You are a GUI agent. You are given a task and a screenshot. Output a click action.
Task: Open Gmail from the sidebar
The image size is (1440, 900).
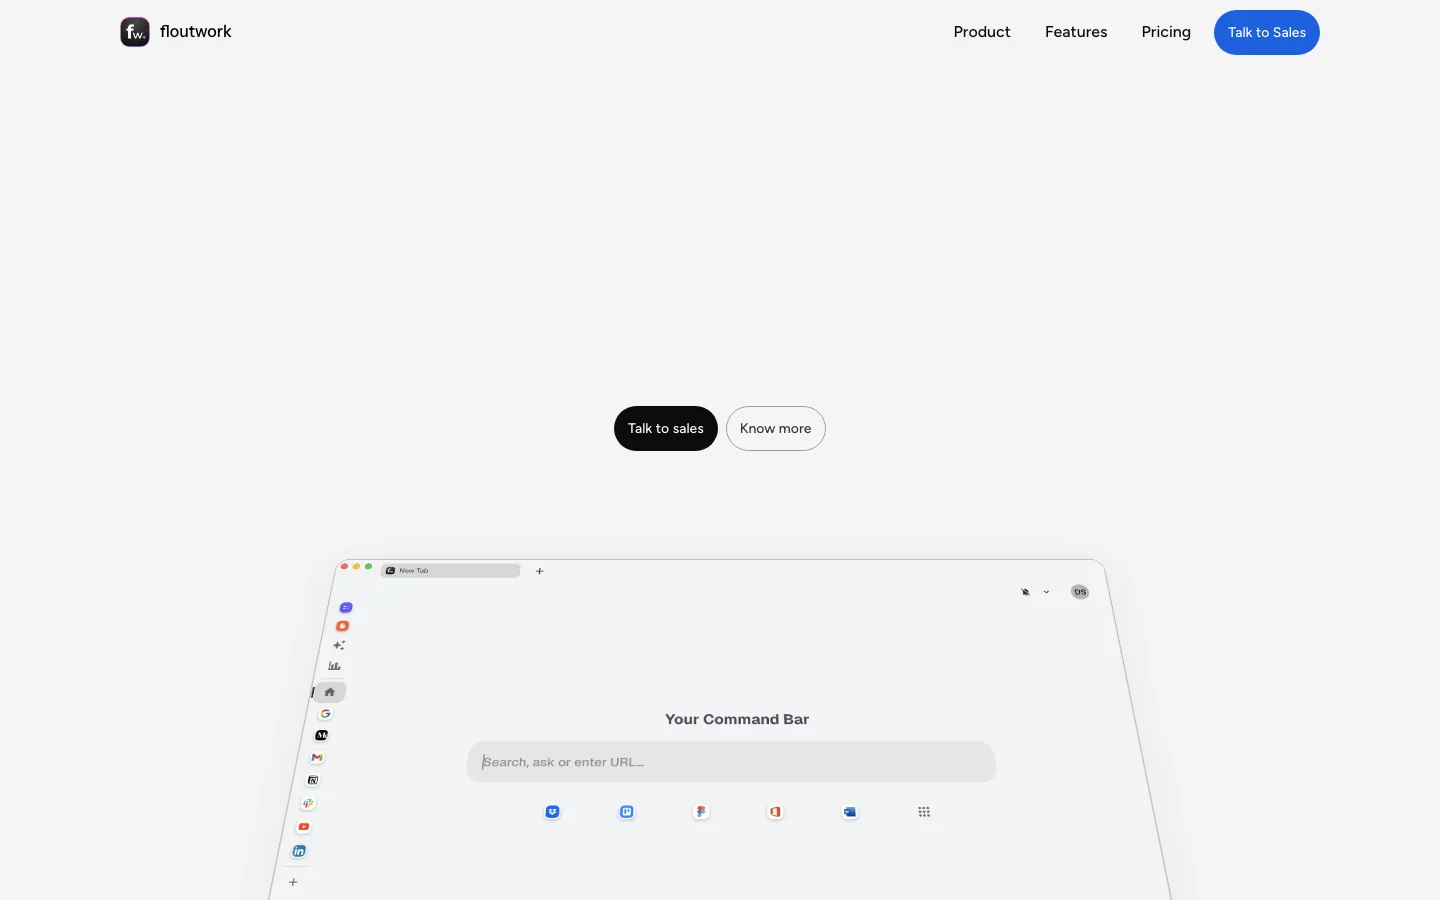317,757
